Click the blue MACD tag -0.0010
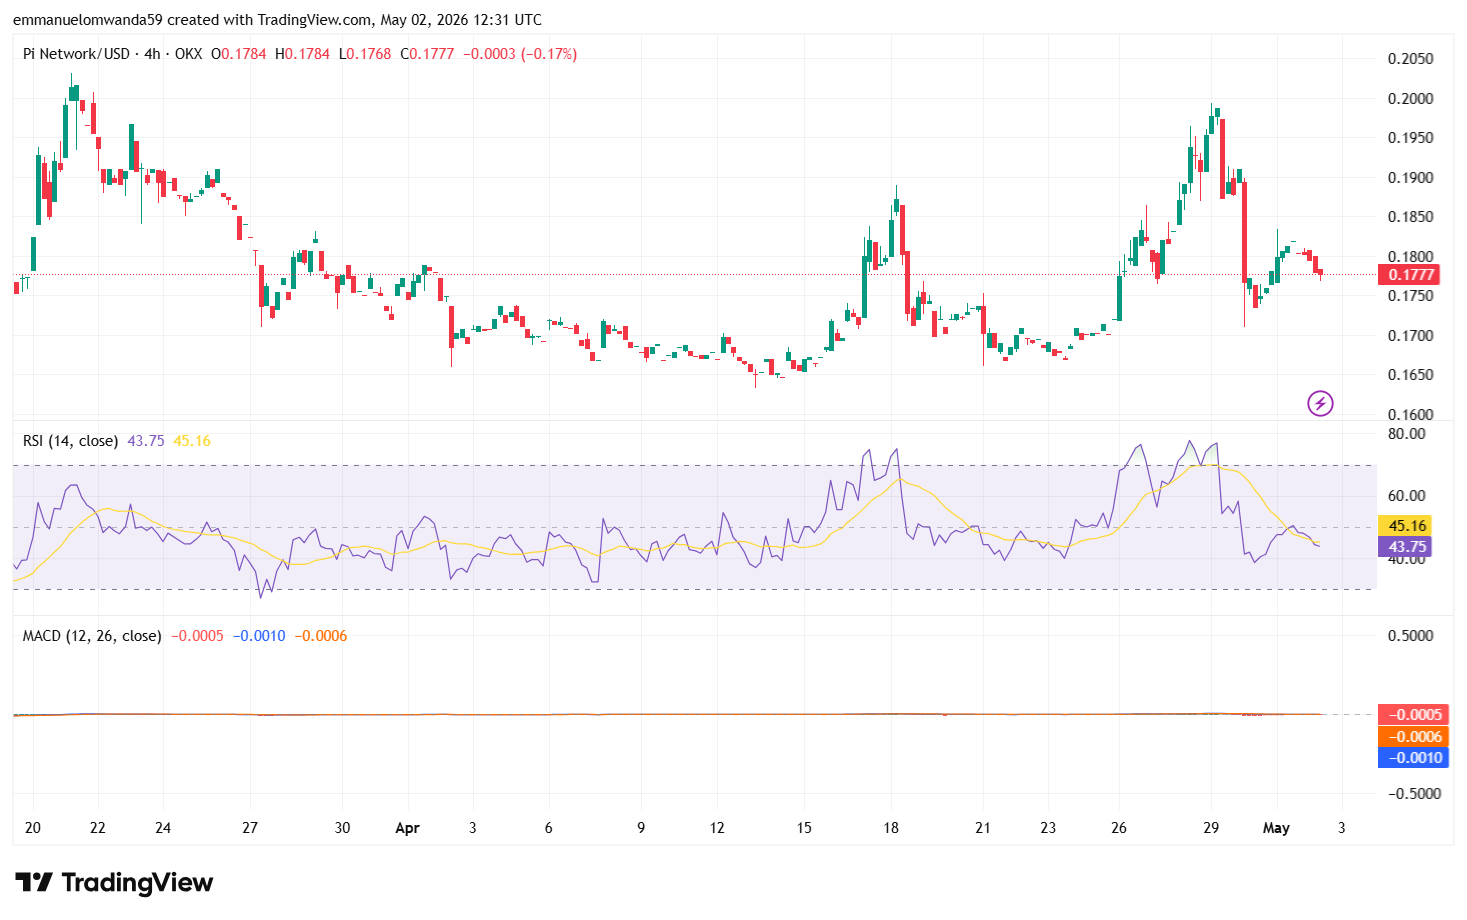This screenshot has width=1467, height=920. tap(1413, 757)
